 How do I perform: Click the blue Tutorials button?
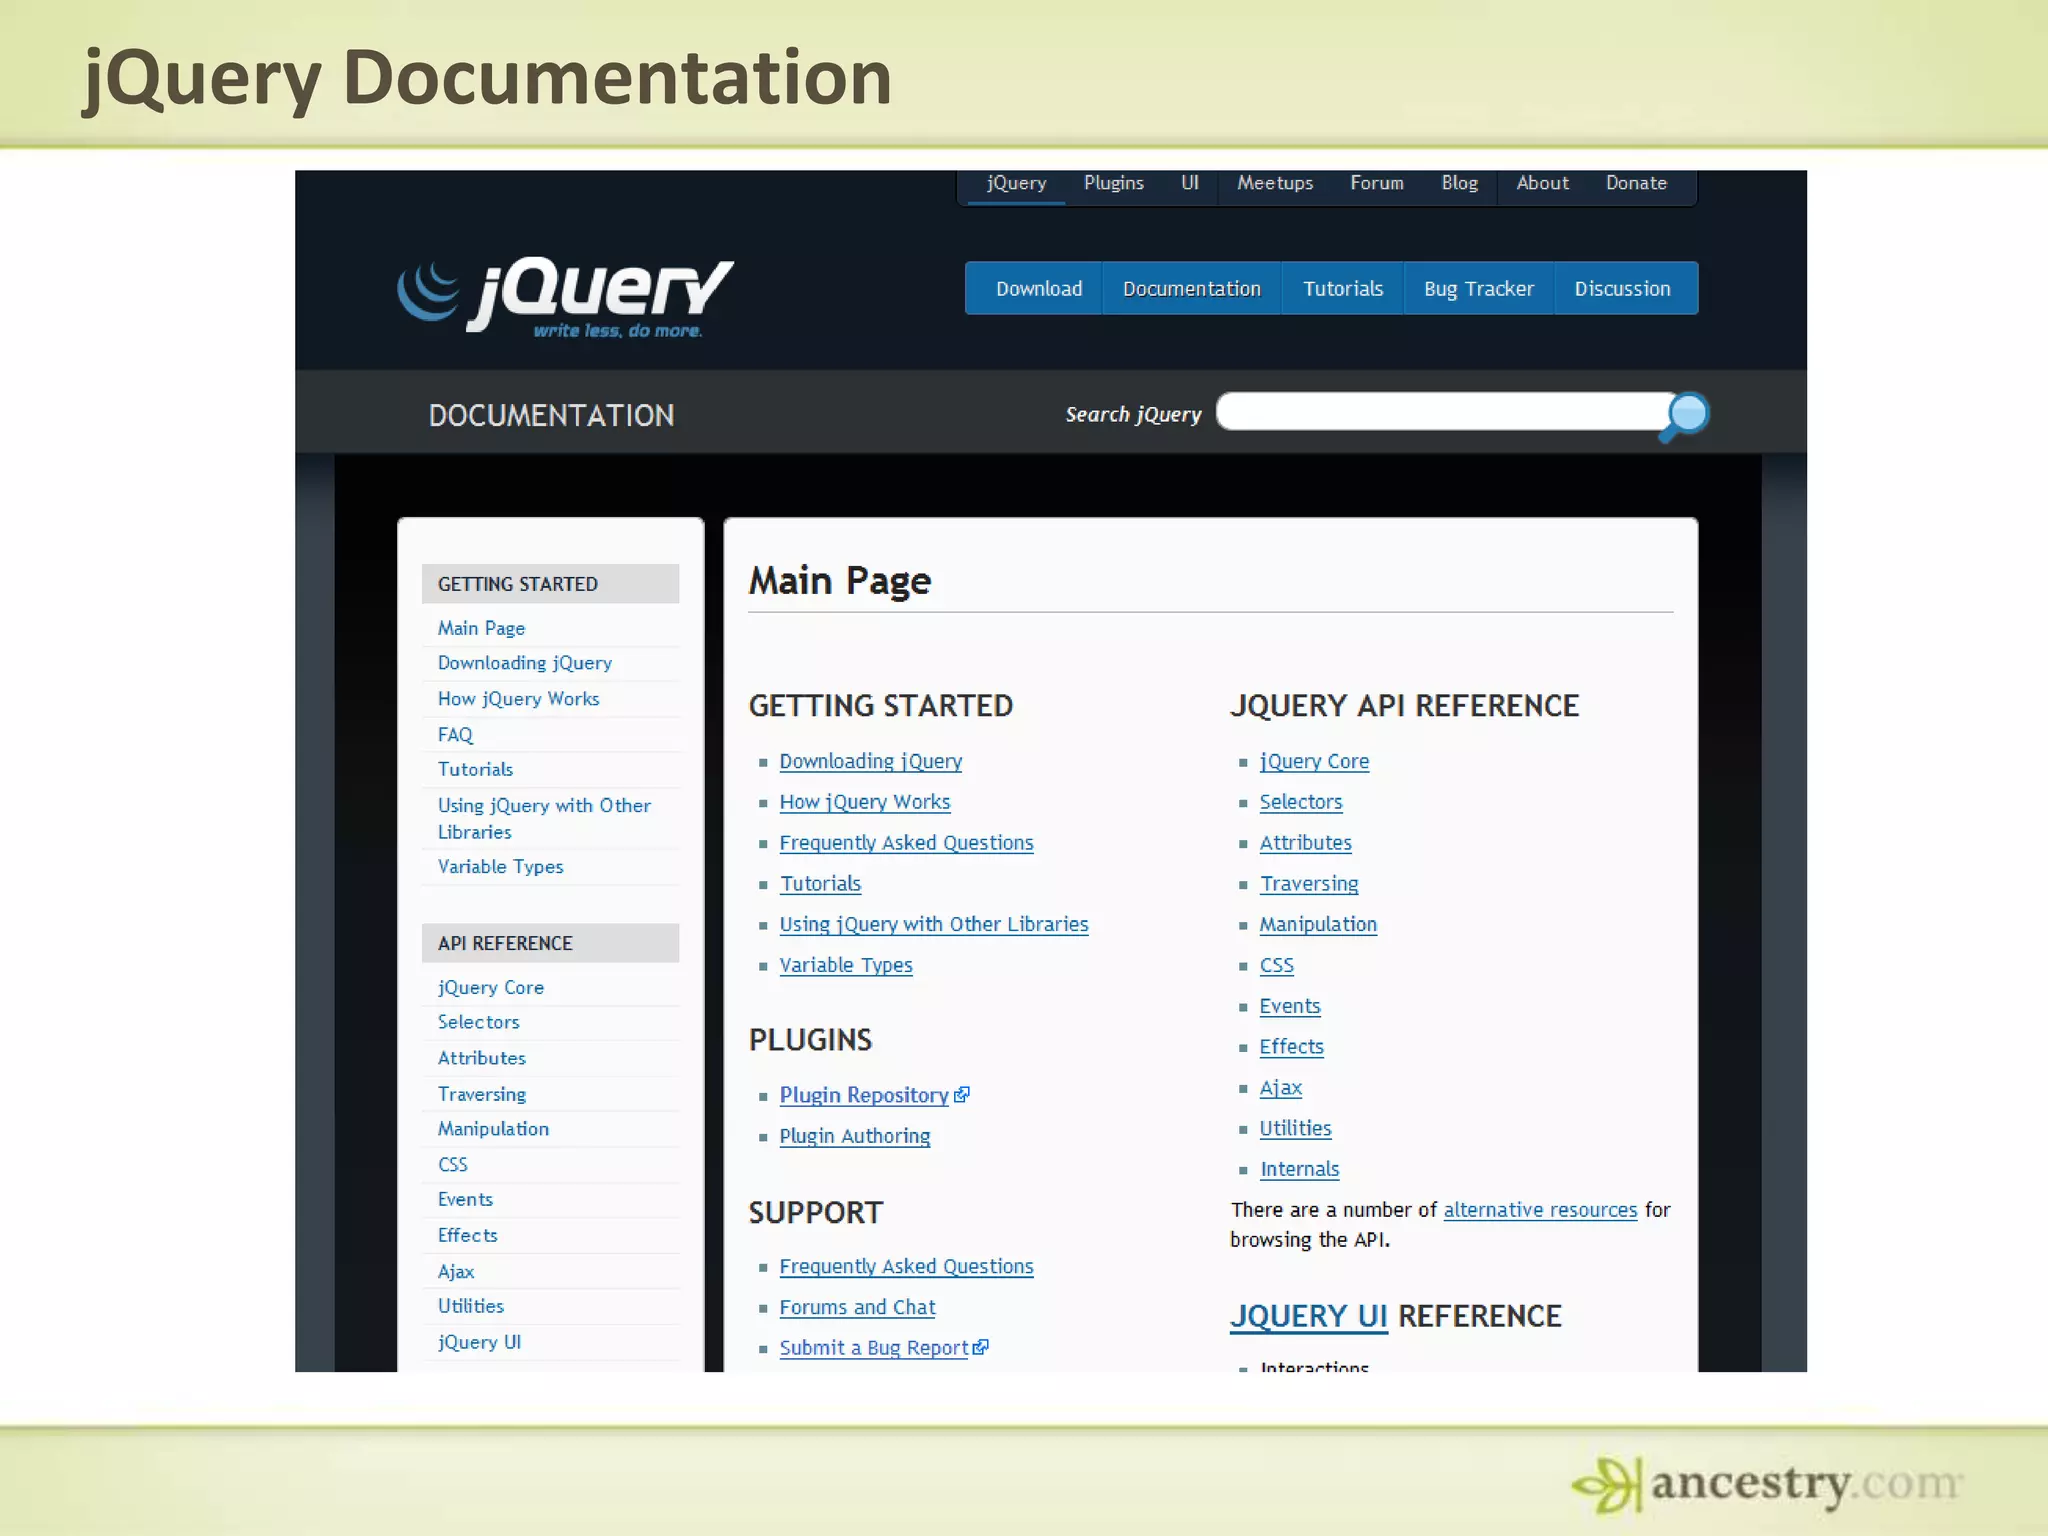click(x=1343, y=289)
